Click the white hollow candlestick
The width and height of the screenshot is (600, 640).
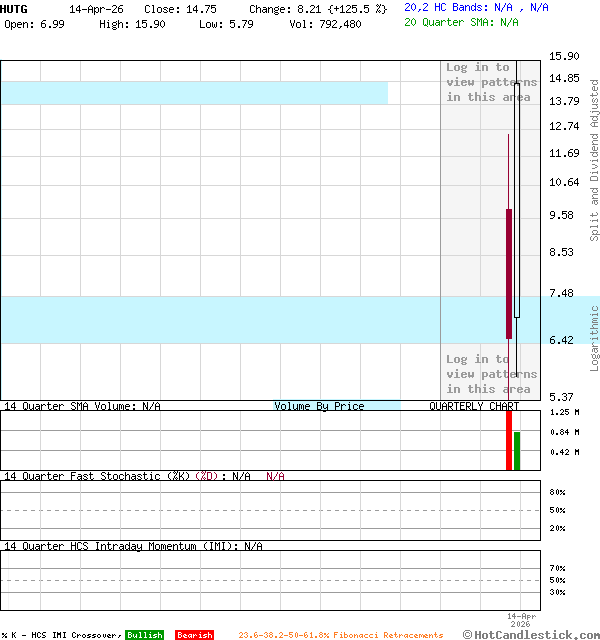[x=517, y=200]
